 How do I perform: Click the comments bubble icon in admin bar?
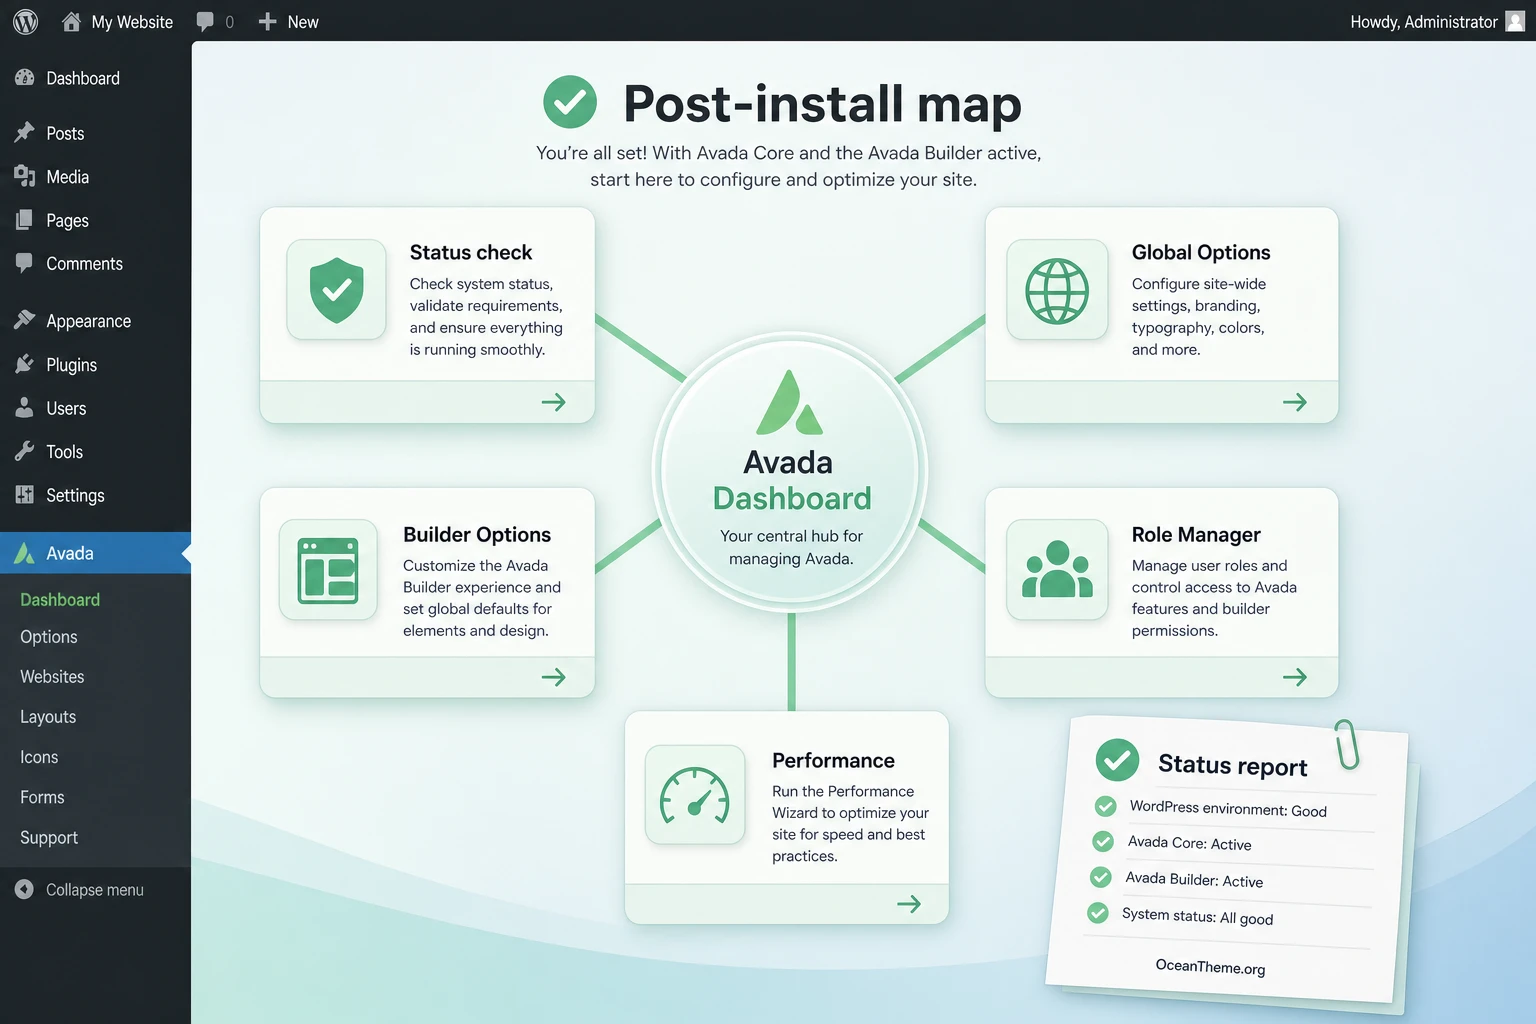pyautogui.click(x=205, y=21)
